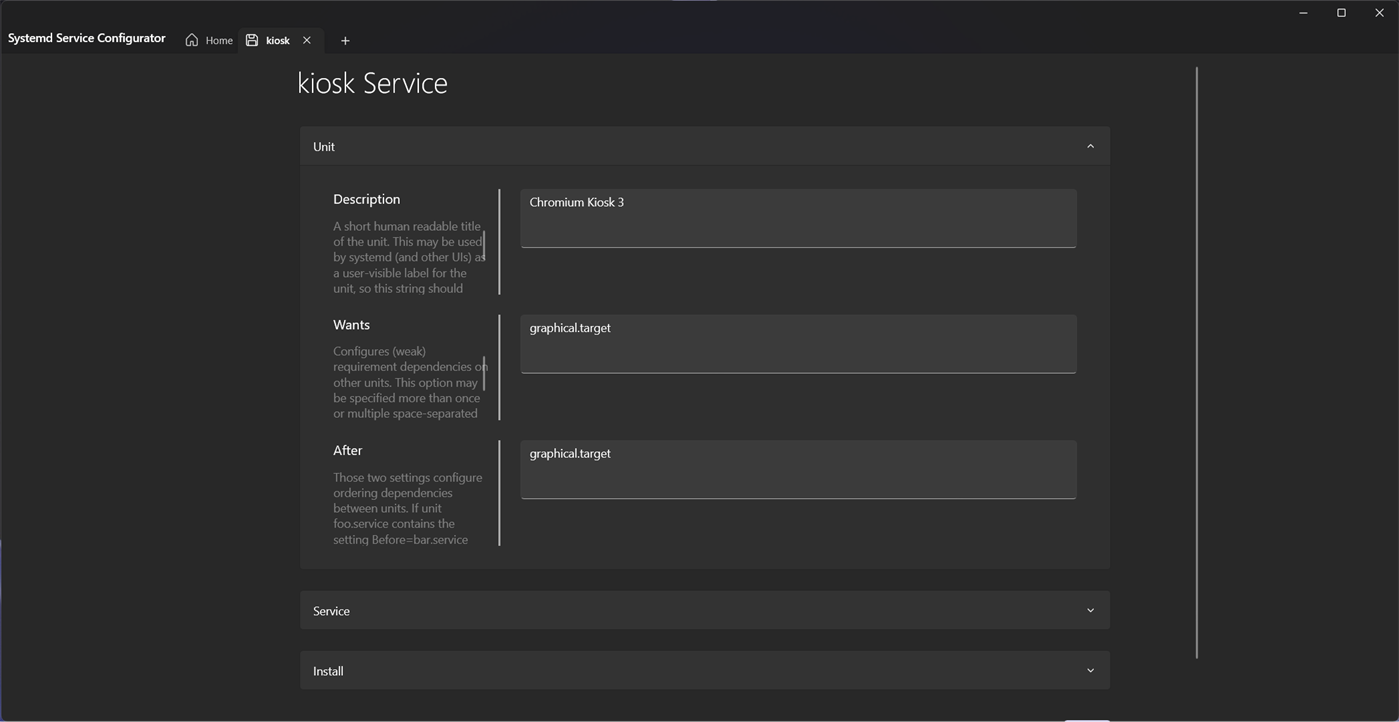
Task: Focus the Wants input field
Action: click(x=798, y=343)
